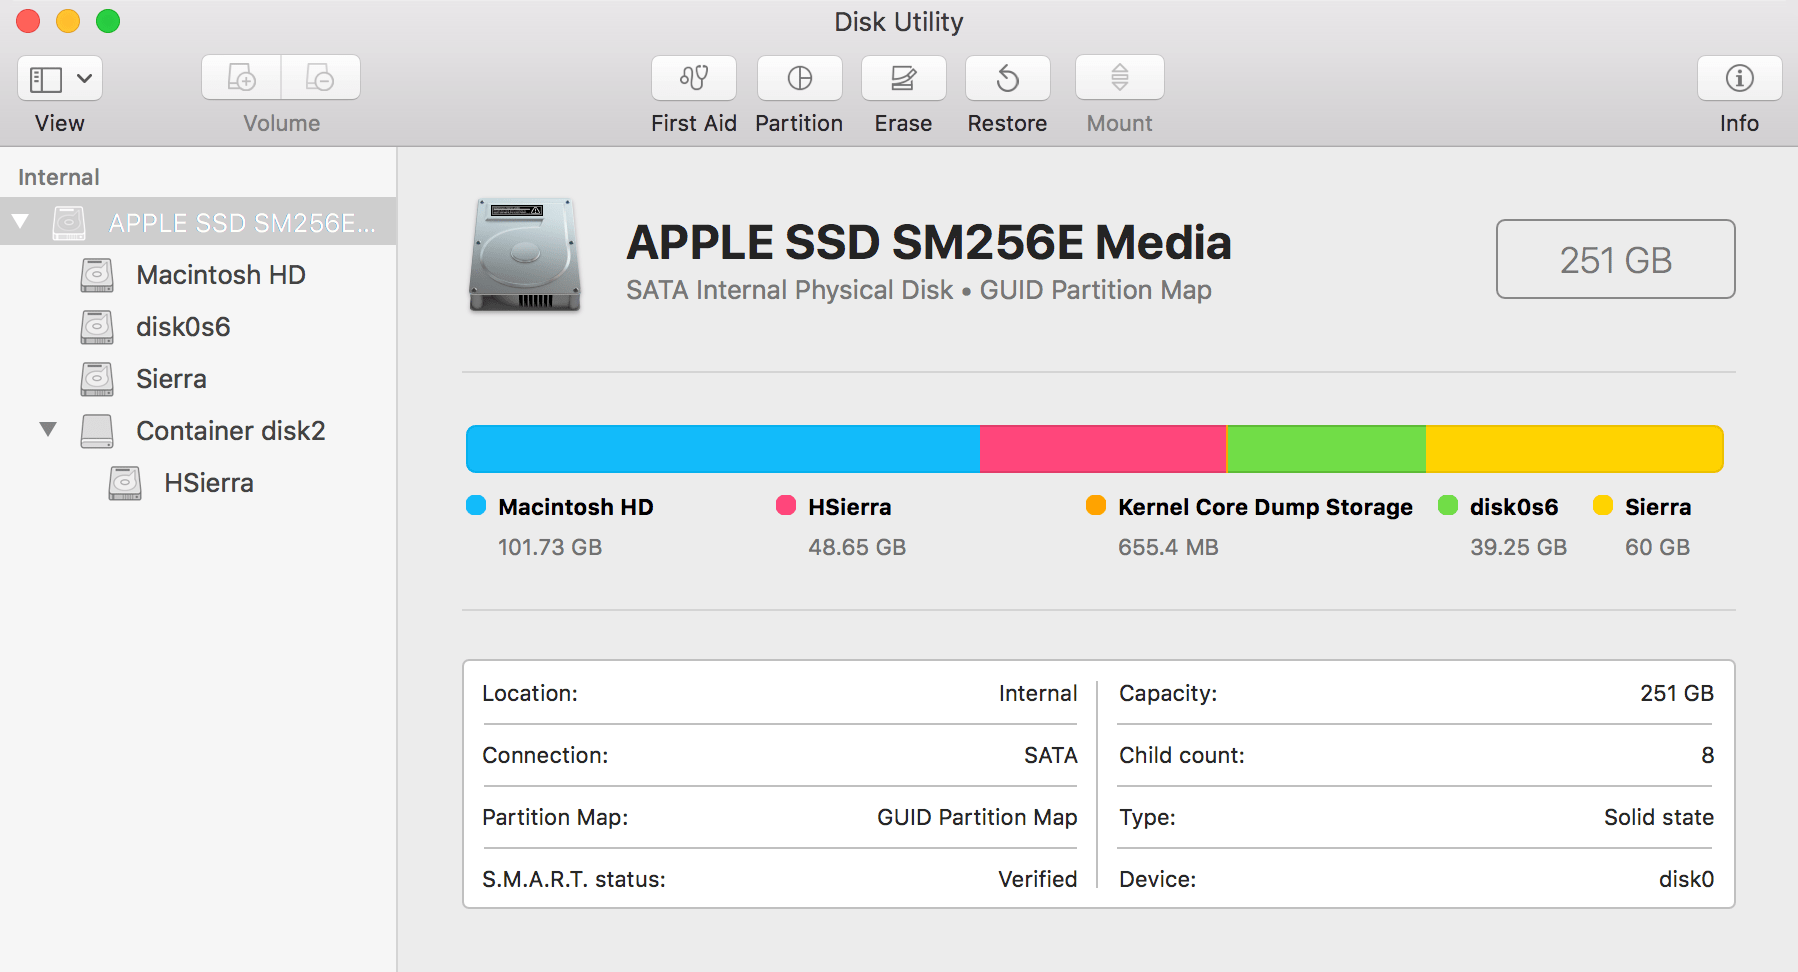
Task: Open the Partition tool
Action: point(800,78)
